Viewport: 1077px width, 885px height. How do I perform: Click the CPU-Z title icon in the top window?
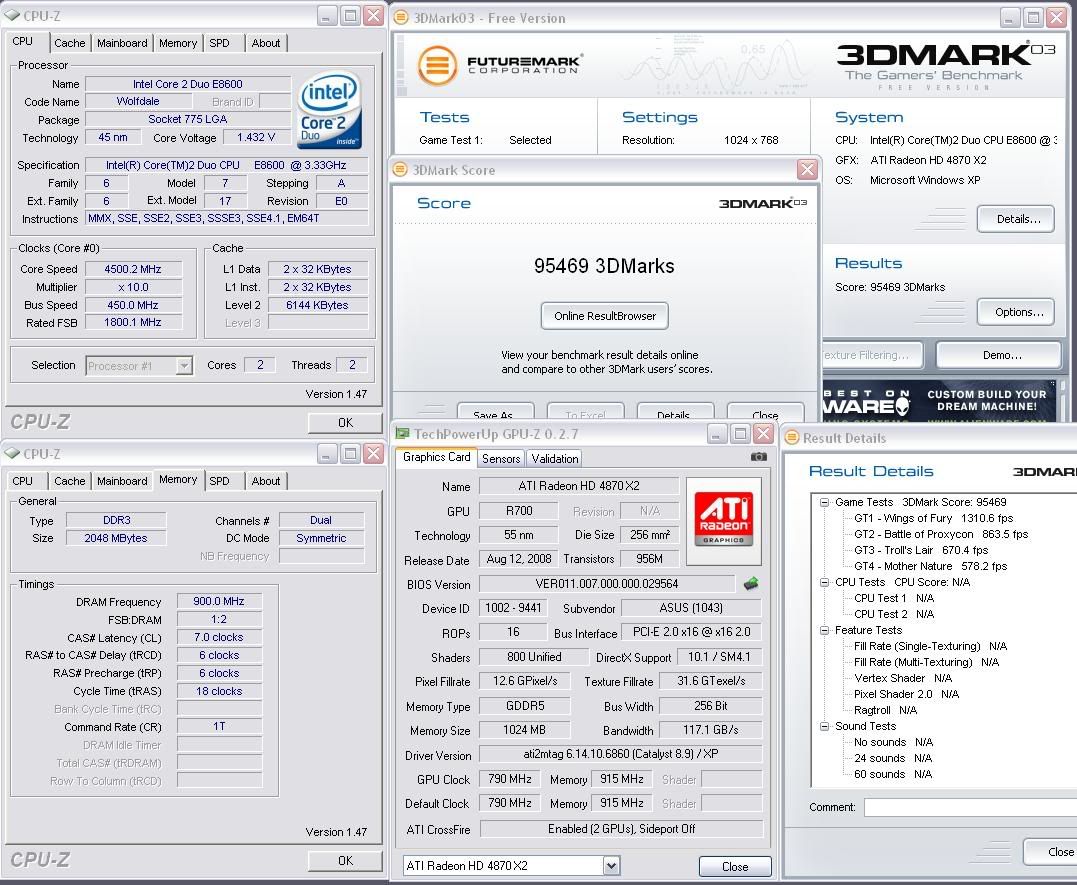click(x=12, y=15)
